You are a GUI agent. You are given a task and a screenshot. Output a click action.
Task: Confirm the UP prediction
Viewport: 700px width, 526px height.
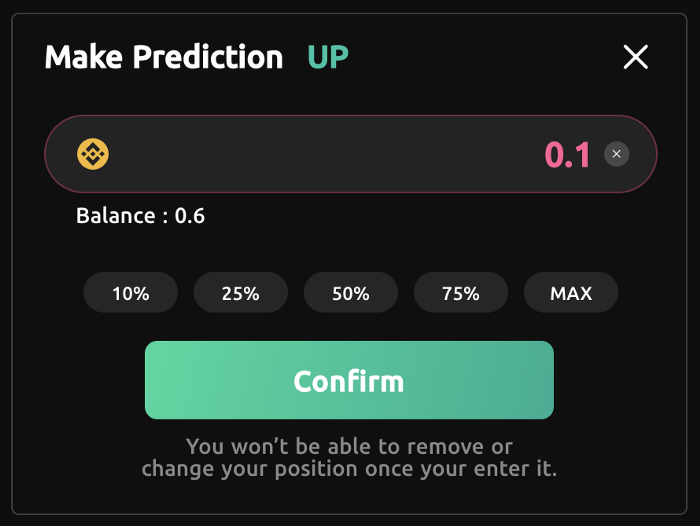point(350,380)
